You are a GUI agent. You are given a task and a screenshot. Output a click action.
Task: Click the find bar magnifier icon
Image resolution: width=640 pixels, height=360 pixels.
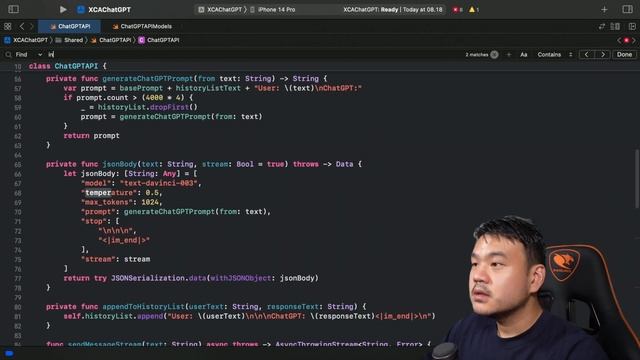click(8, 55)
